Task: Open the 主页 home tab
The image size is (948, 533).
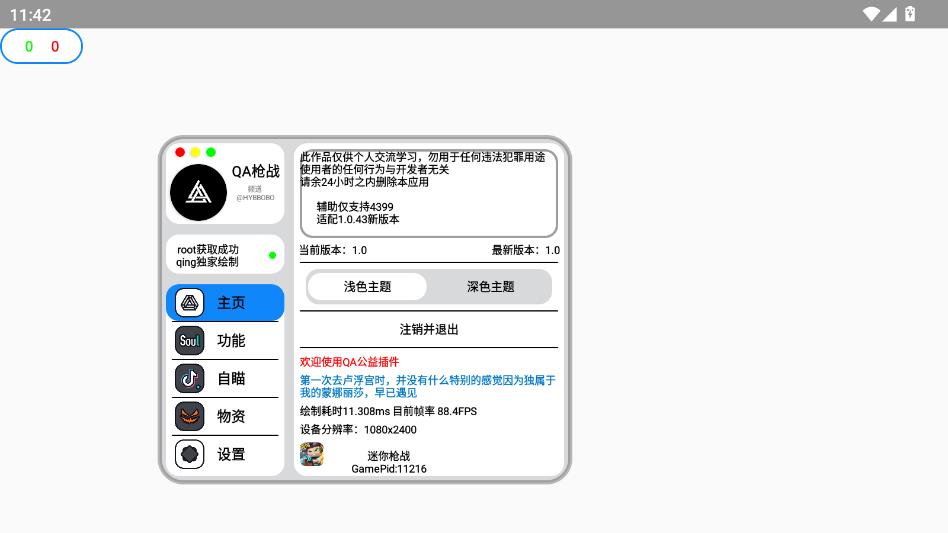Action: pyautogui.click(x=231, y=303)
